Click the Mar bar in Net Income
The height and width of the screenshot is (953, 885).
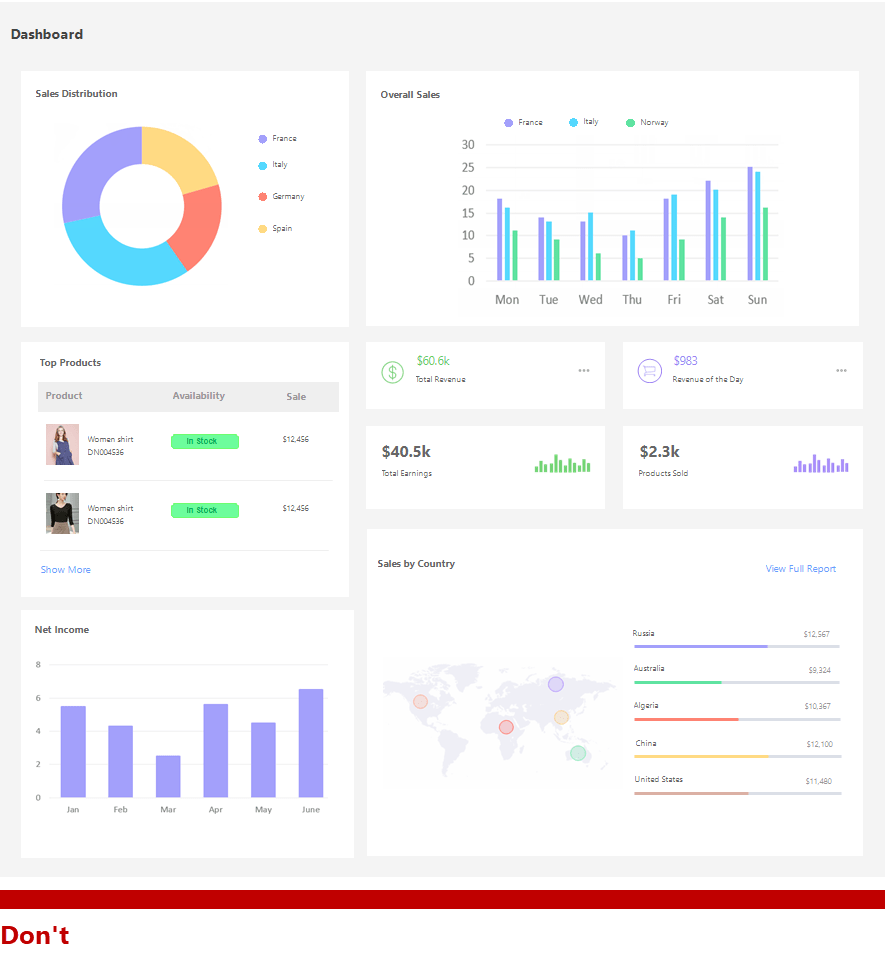(168, 776)
